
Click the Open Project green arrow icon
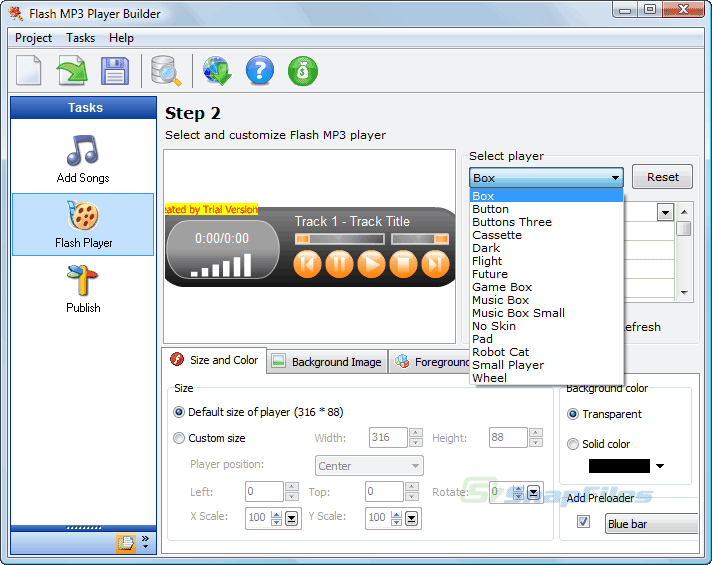(72, 70)
